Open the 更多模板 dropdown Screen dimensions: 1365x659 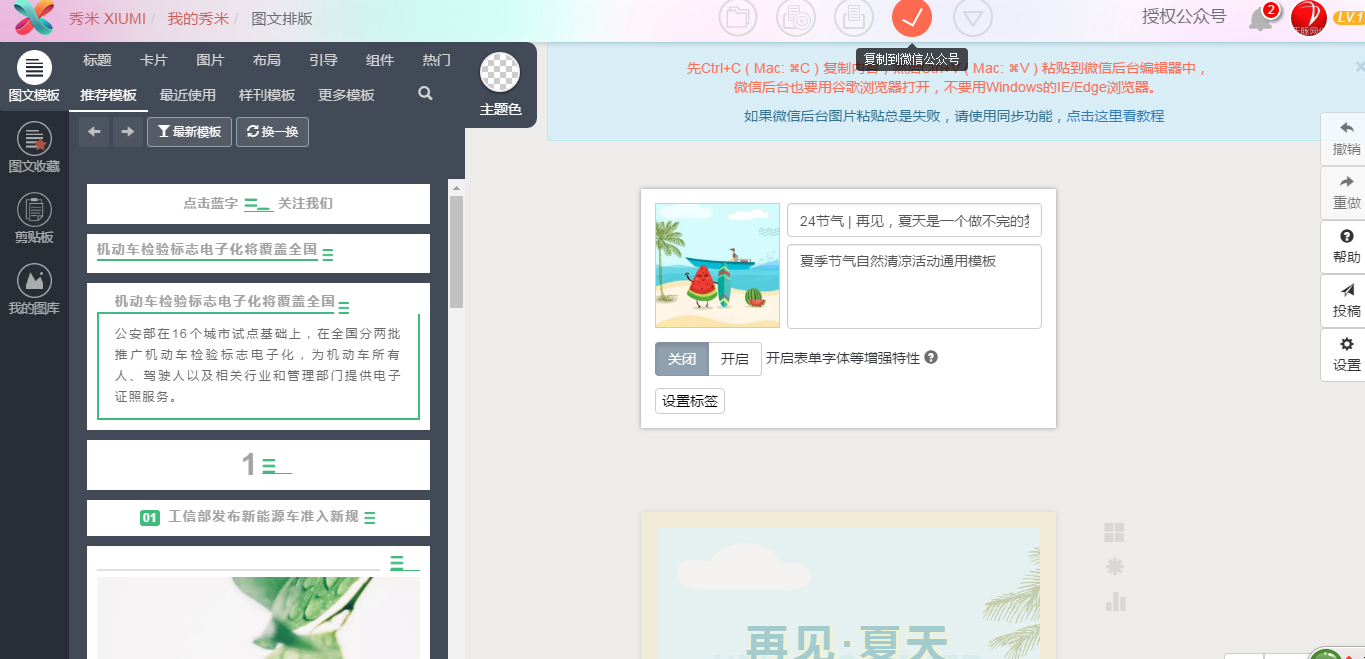point(346,94)
